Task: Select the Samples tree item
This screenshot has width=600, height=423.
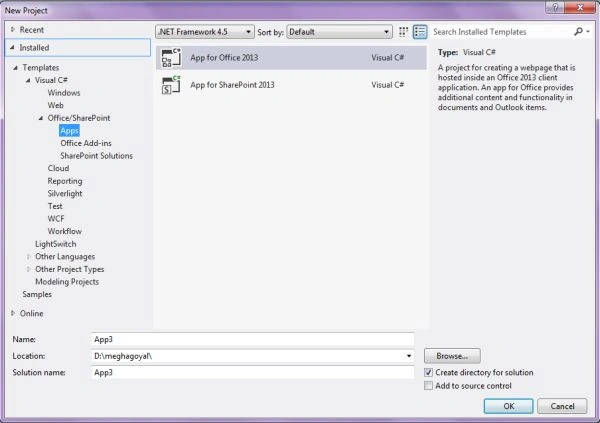Action: 37,294
